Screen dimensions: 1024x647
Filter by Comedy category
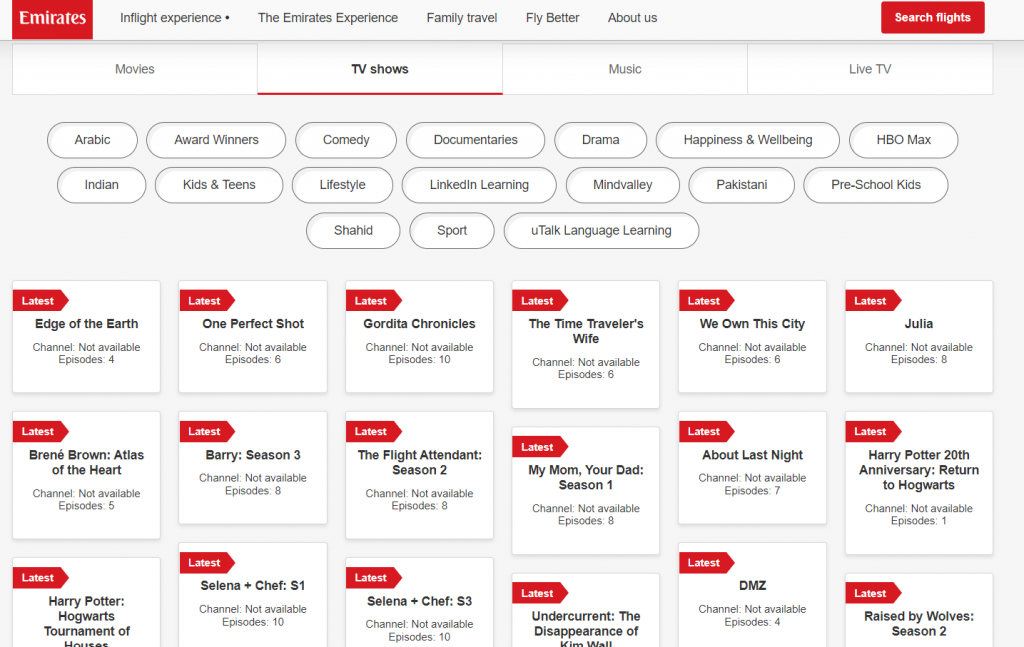click(x=346, y=140)
